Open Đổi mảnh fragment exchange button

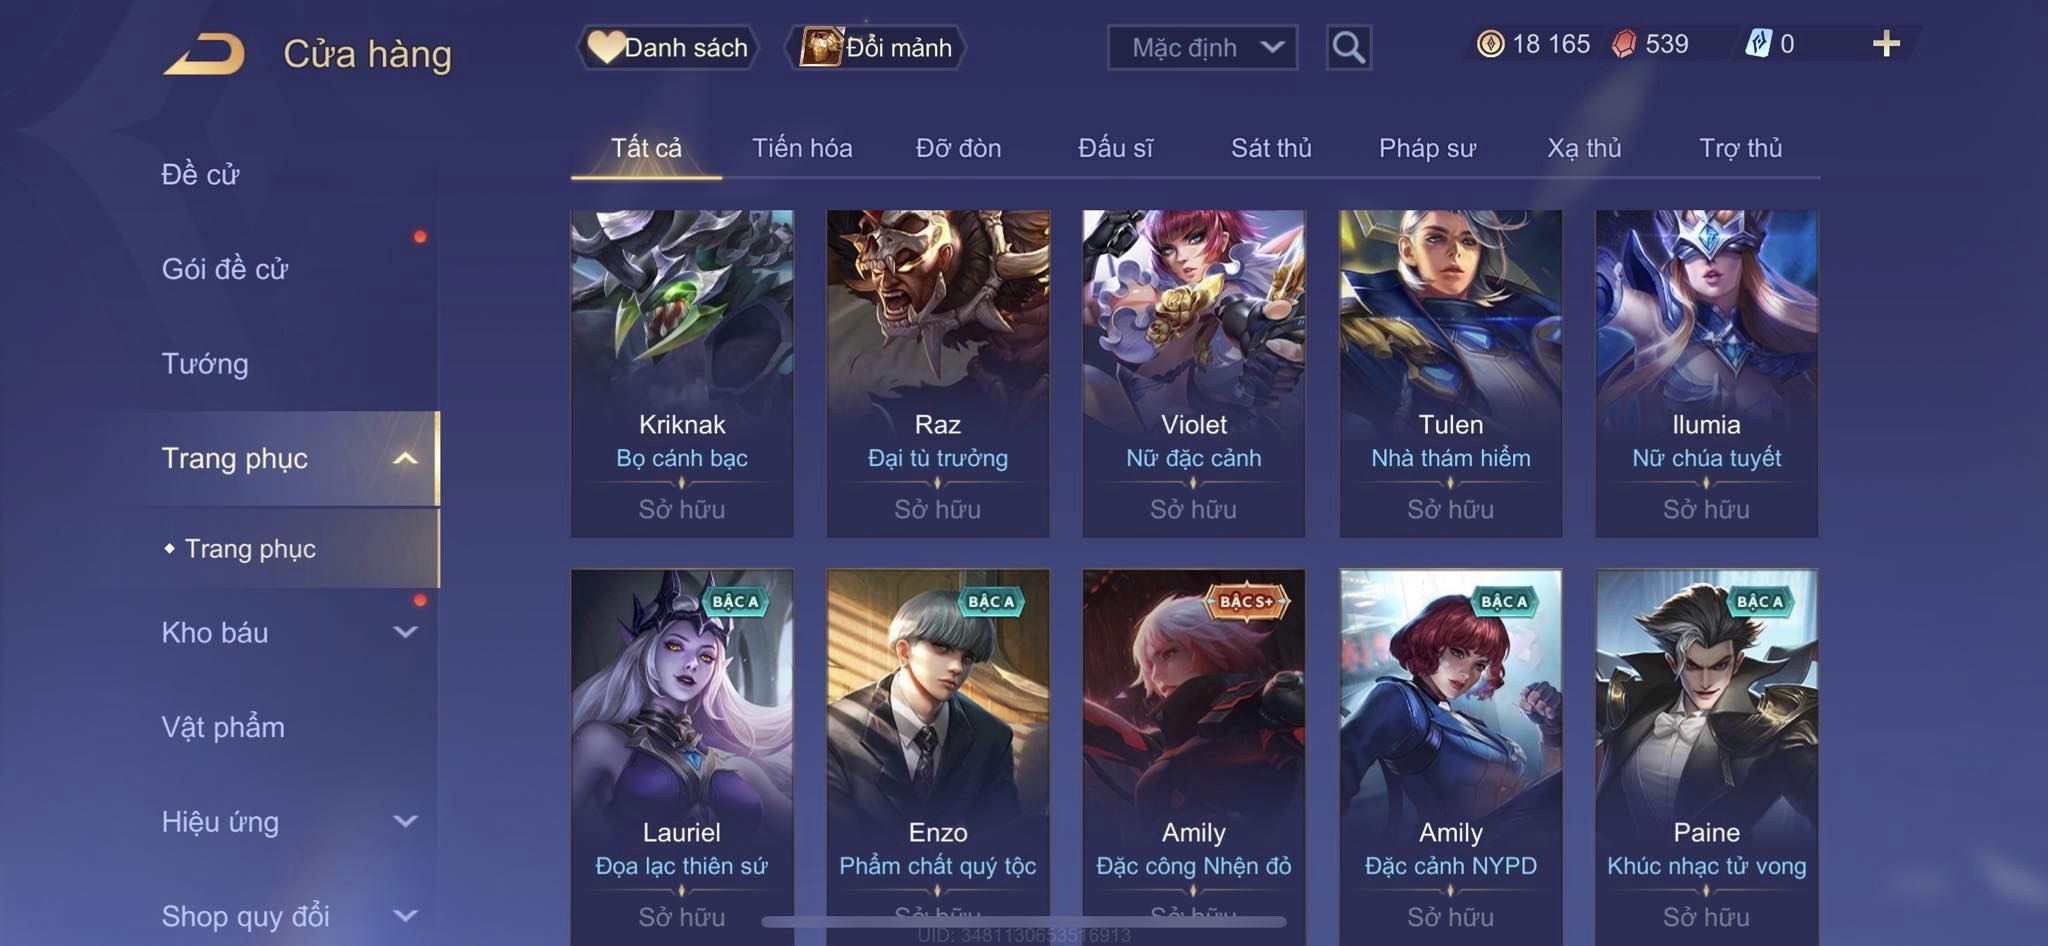click(x=876, y=47)
